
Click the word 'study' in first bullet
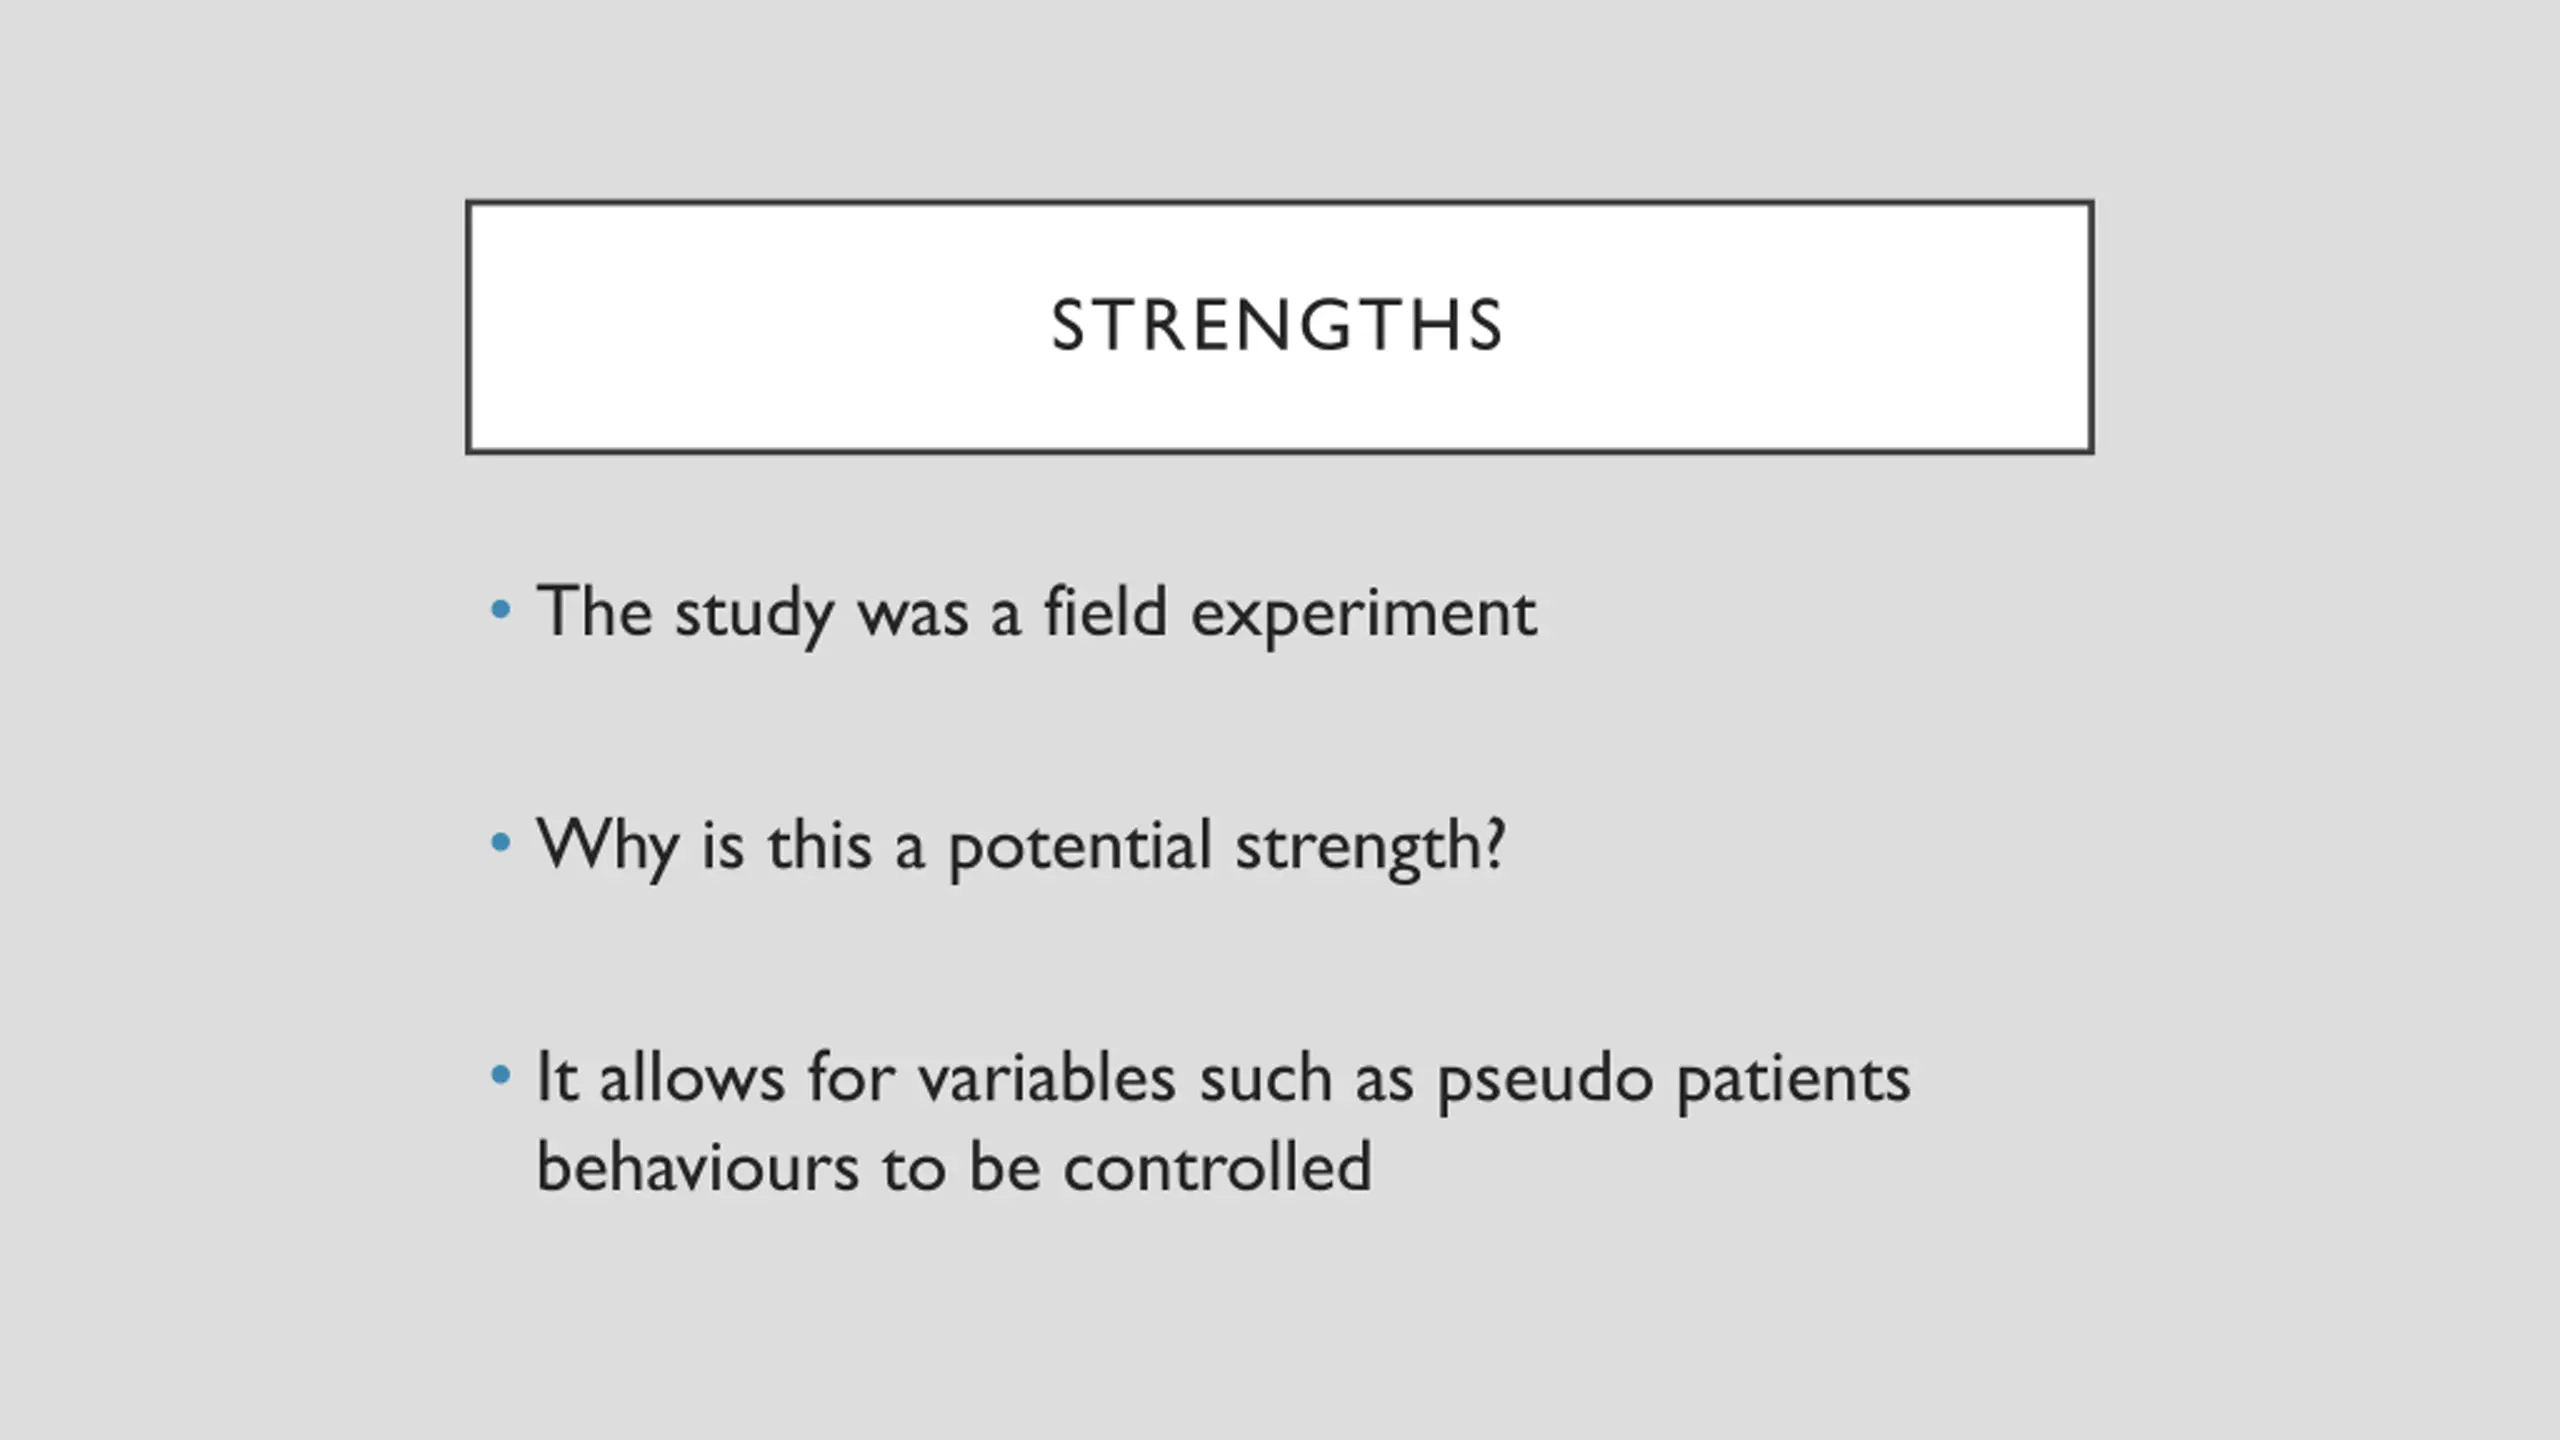click(x=754, y=615)
